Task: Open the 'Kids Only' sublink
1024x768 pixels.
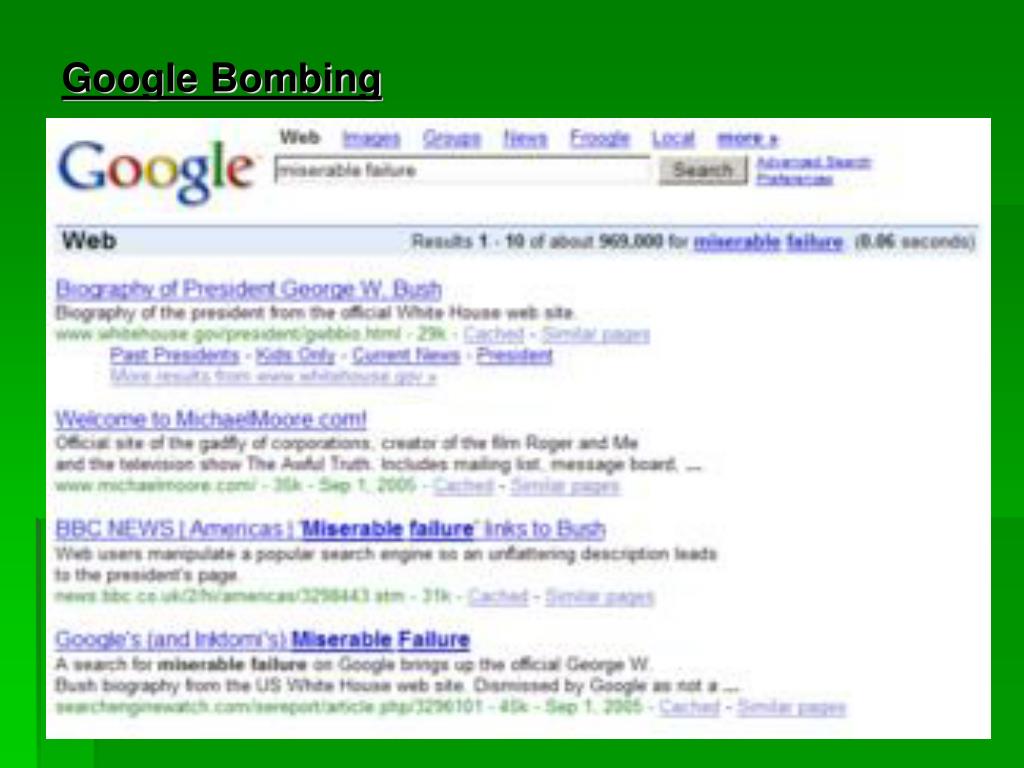Action: 295,356
